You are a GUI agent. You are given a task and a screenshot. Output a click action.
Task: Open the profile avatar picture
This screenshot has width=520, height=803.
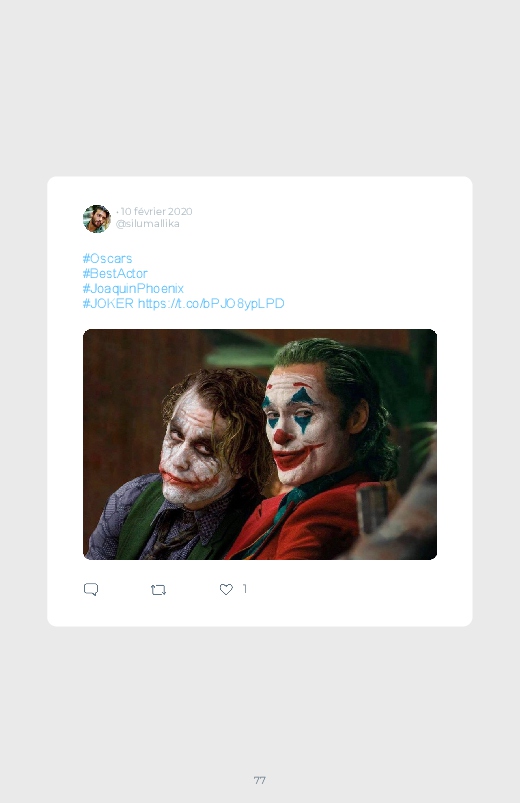(97, 219)
